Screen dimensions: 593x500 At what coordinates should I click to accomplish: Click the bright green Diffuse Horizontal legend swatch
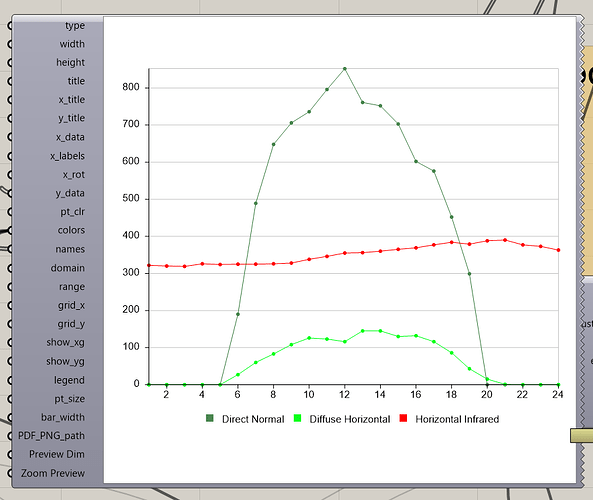click(x=297, y=418)
